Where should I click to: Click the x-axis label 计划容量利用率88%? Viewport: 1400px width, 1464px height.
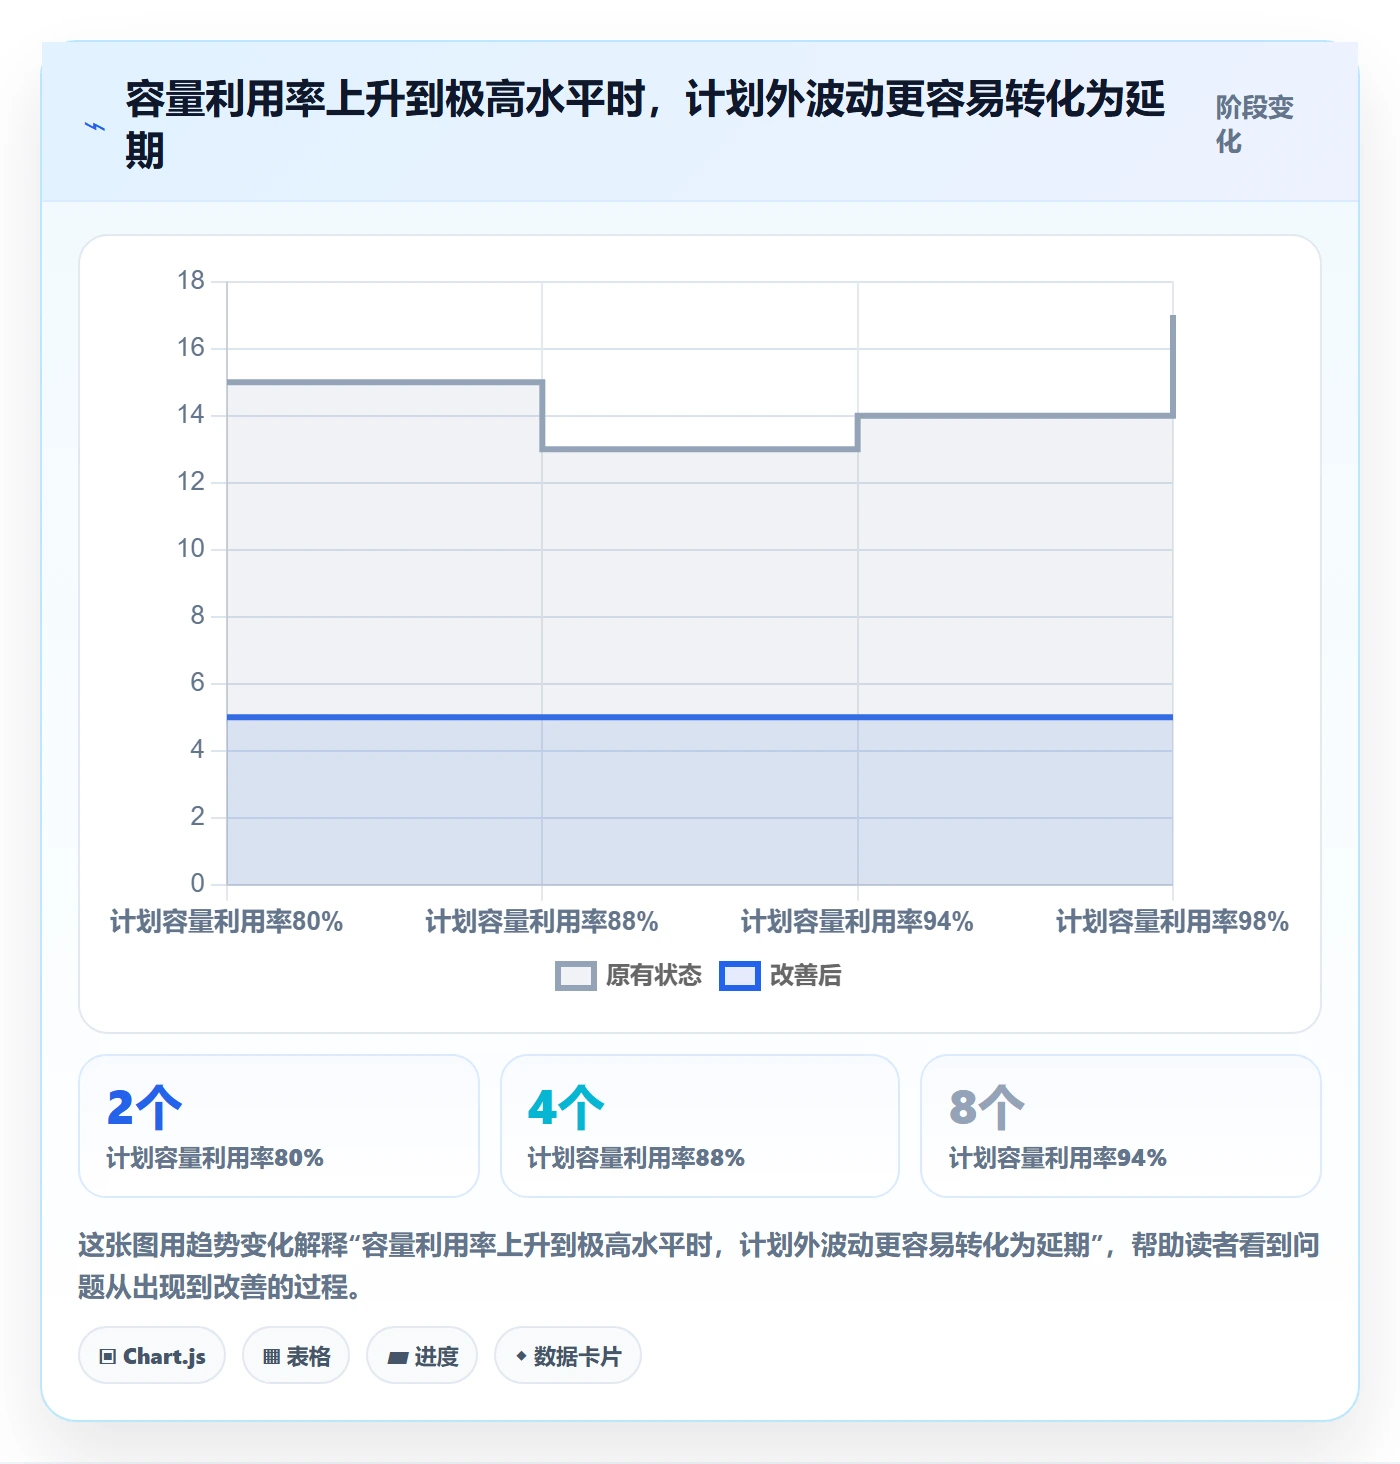542,922
